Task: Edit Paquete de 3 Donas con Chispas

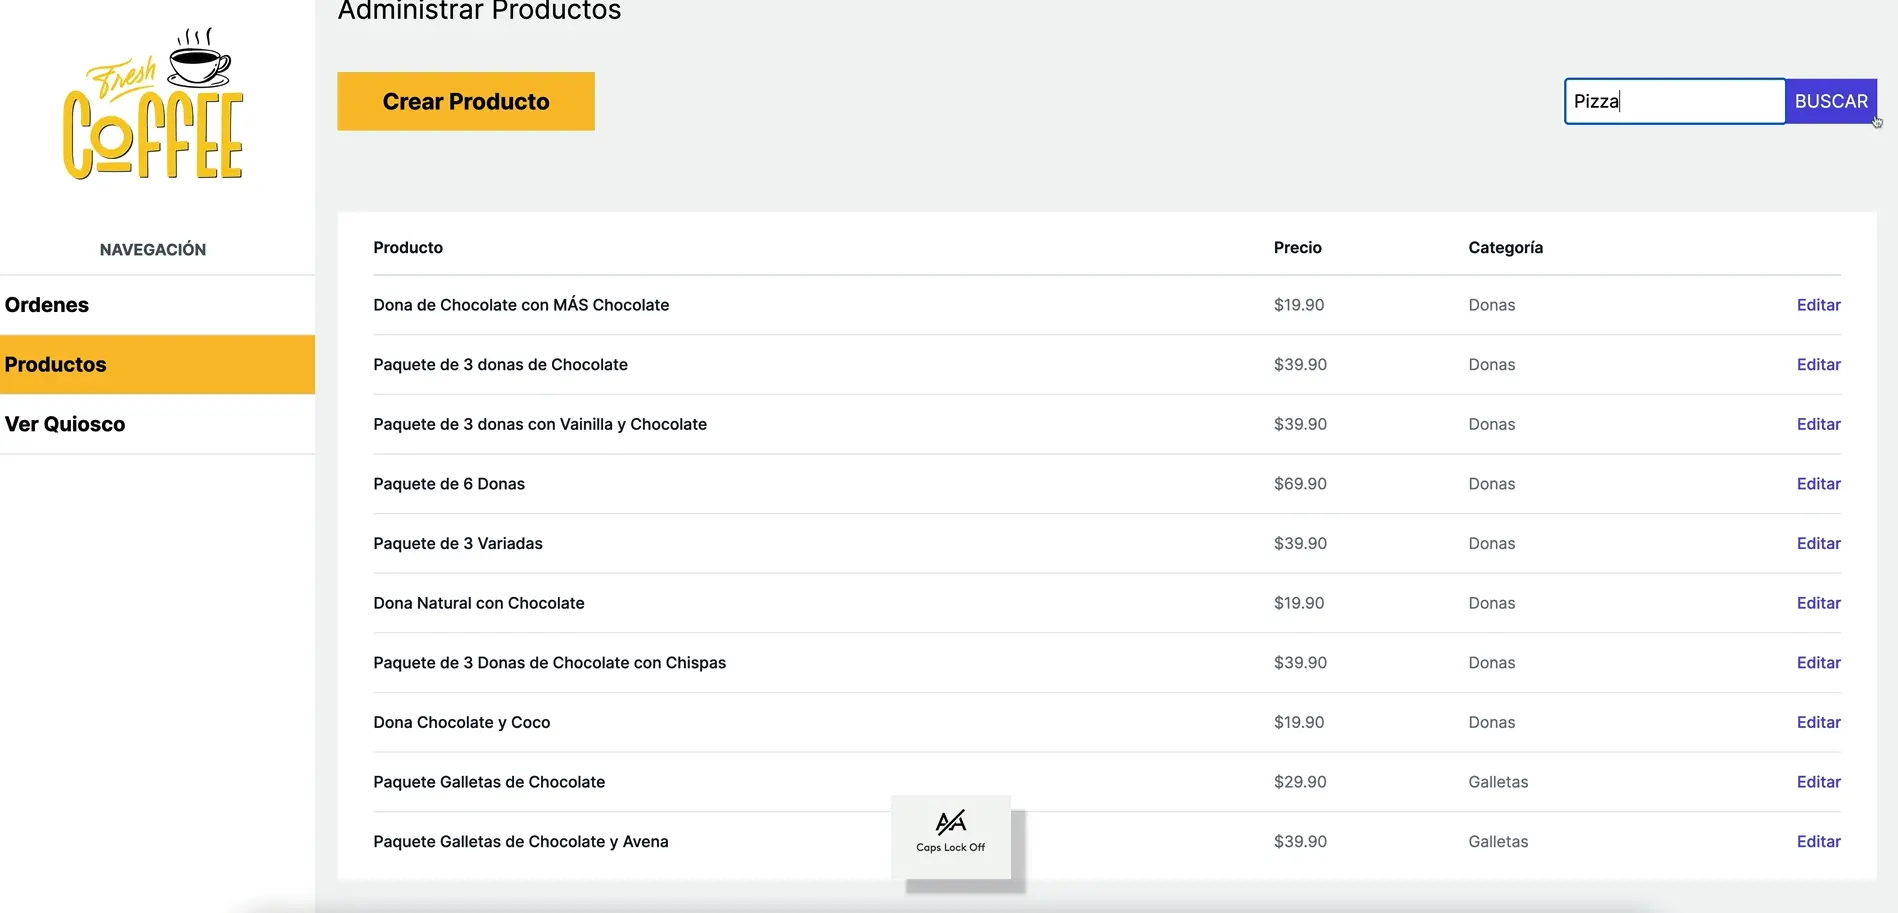Action: 1817,663
